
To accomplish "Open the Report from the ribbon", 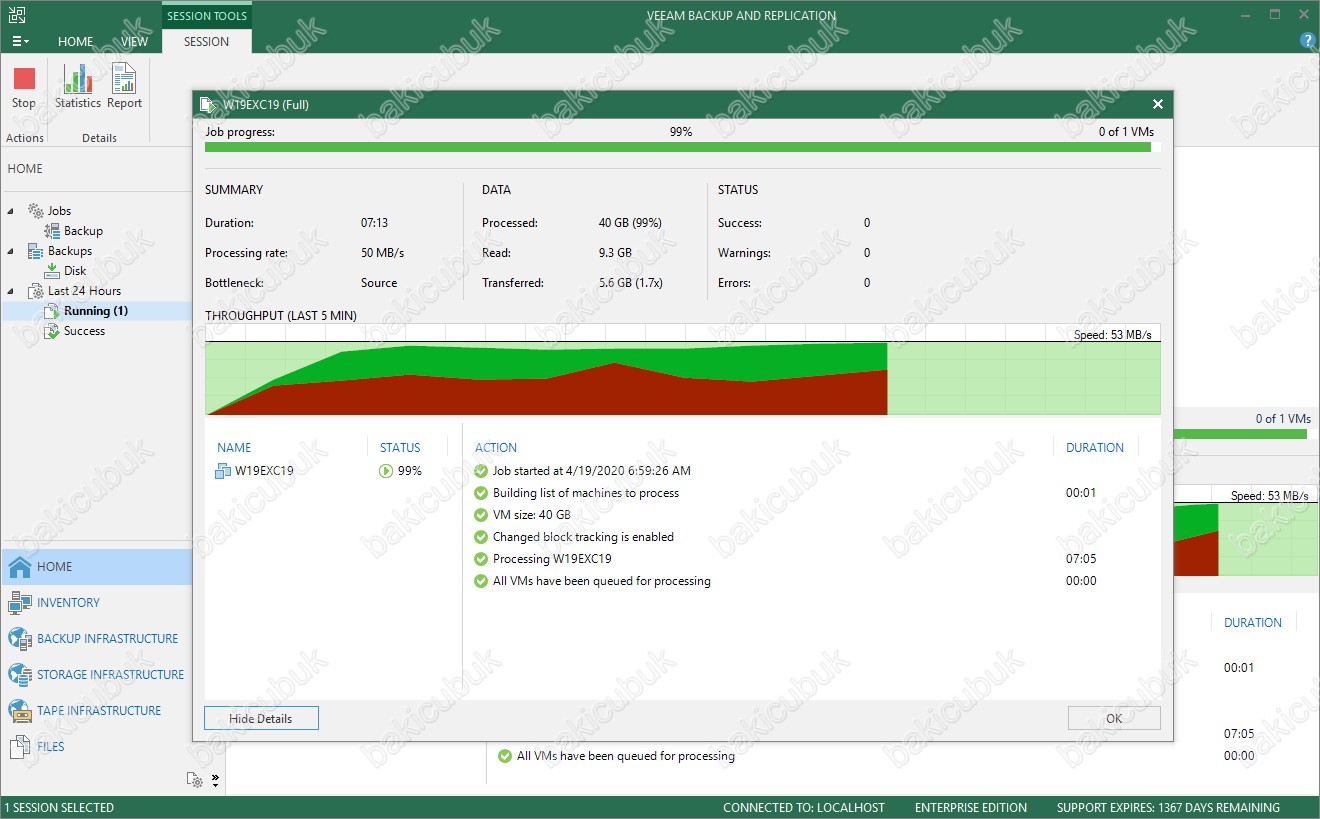I will coord(124,87).
